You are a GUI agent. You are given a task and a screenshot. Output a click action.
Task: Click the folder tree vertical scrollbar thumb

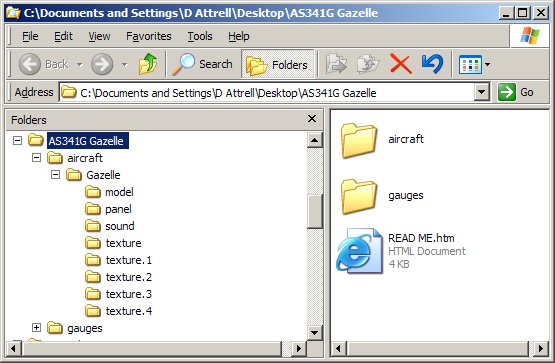click(x=315, y=211)
